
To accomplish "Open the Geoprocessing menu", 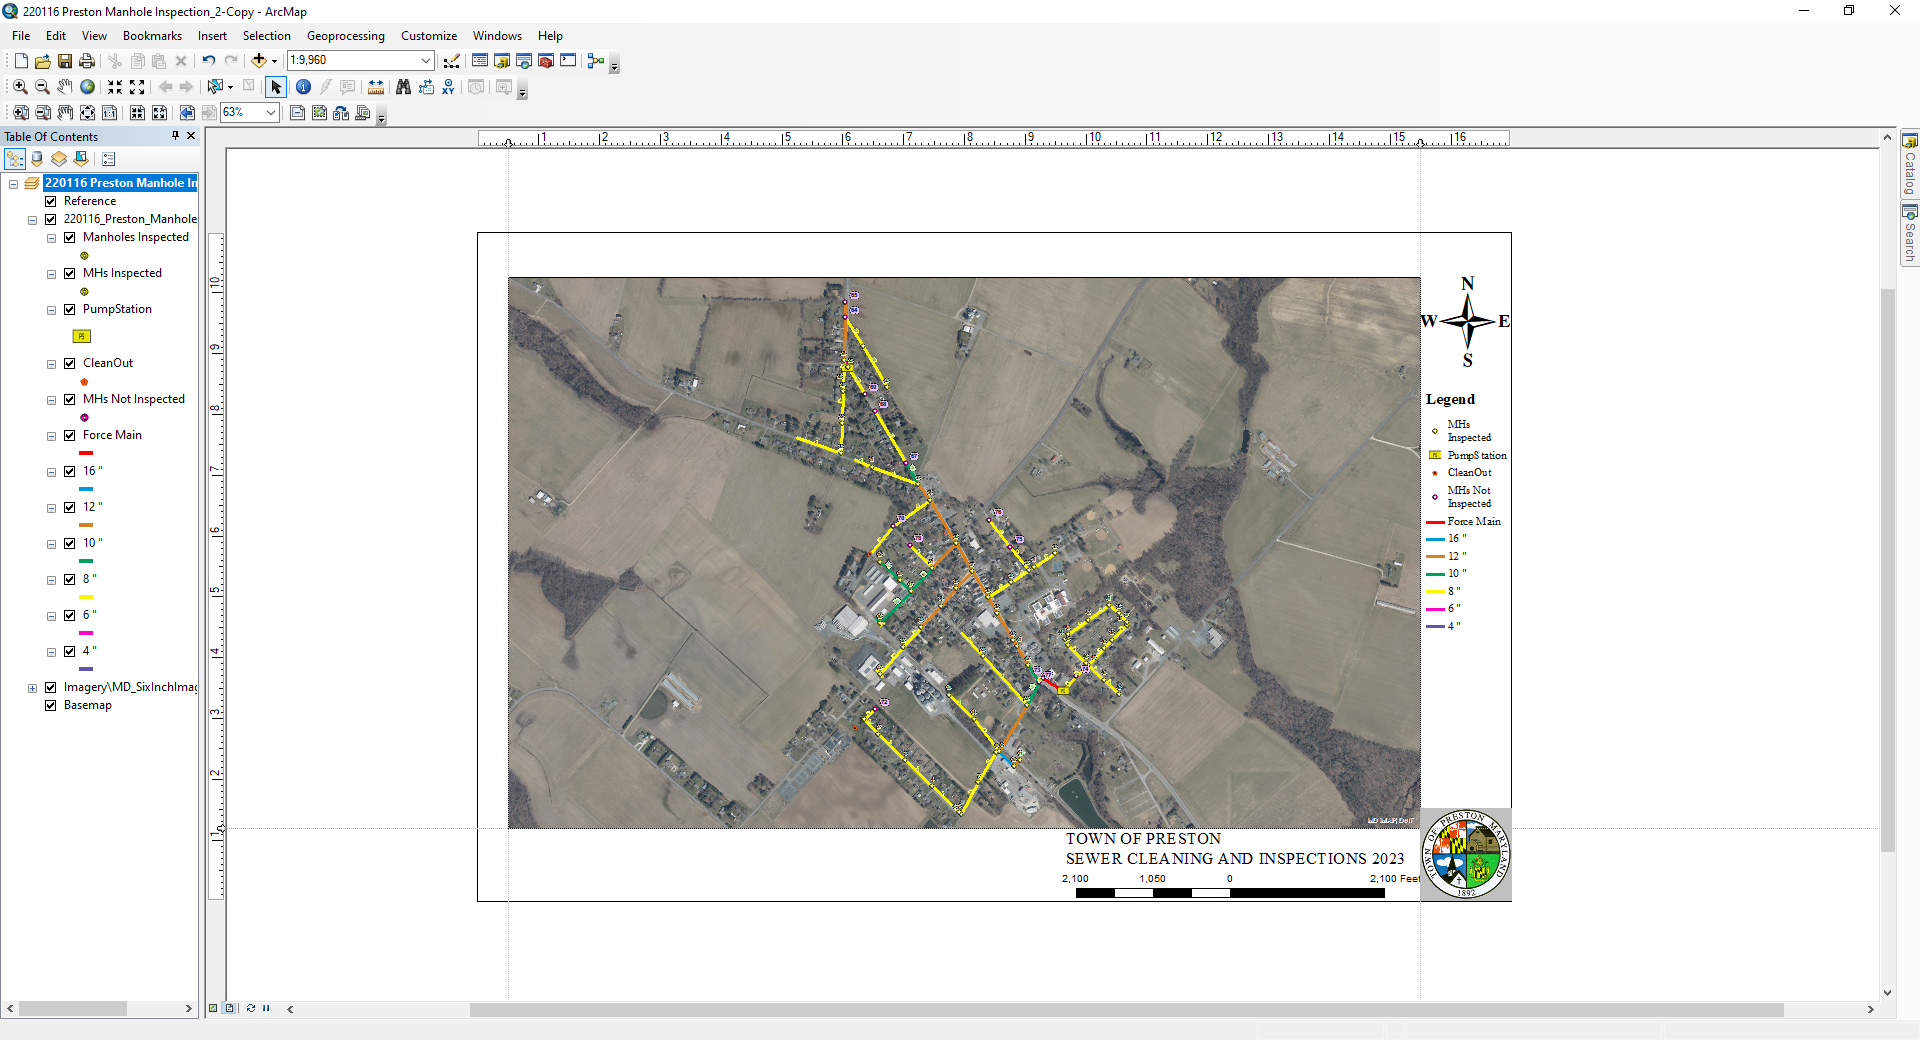I will [x=345, y=36].
